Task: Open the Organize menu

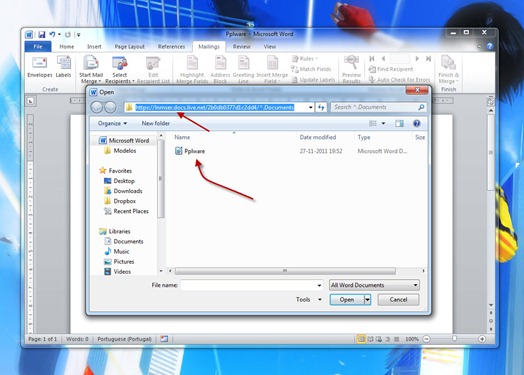Action: (x=112, y=123)
